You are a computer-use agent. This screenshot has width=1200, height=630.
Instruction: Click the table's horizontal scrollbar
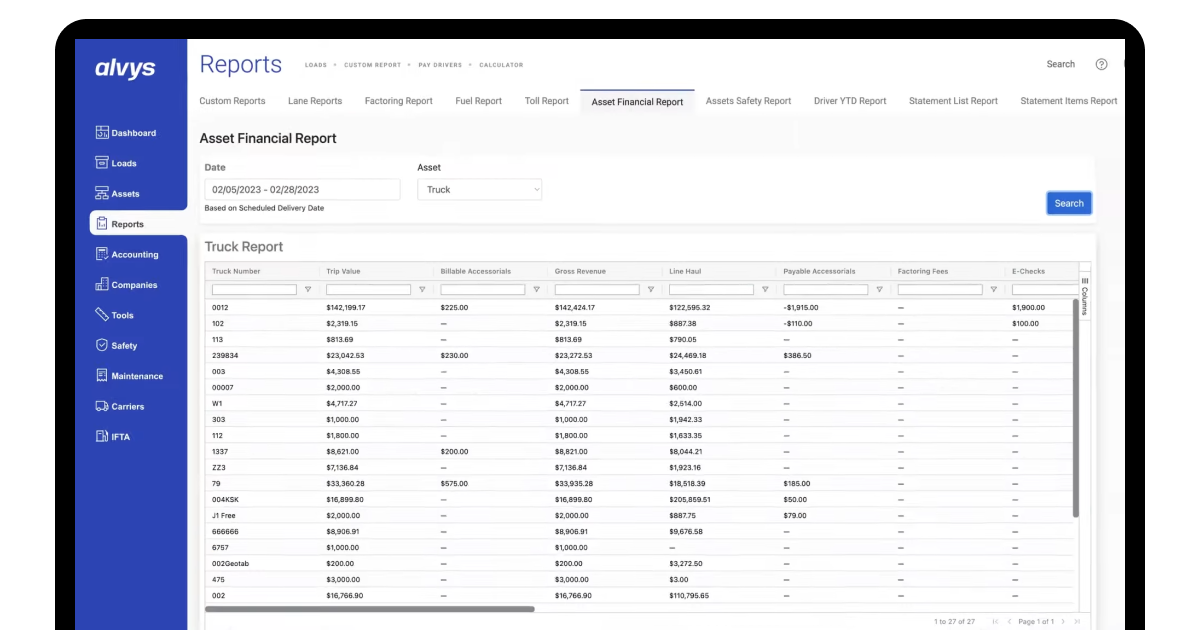coord(370,609)
